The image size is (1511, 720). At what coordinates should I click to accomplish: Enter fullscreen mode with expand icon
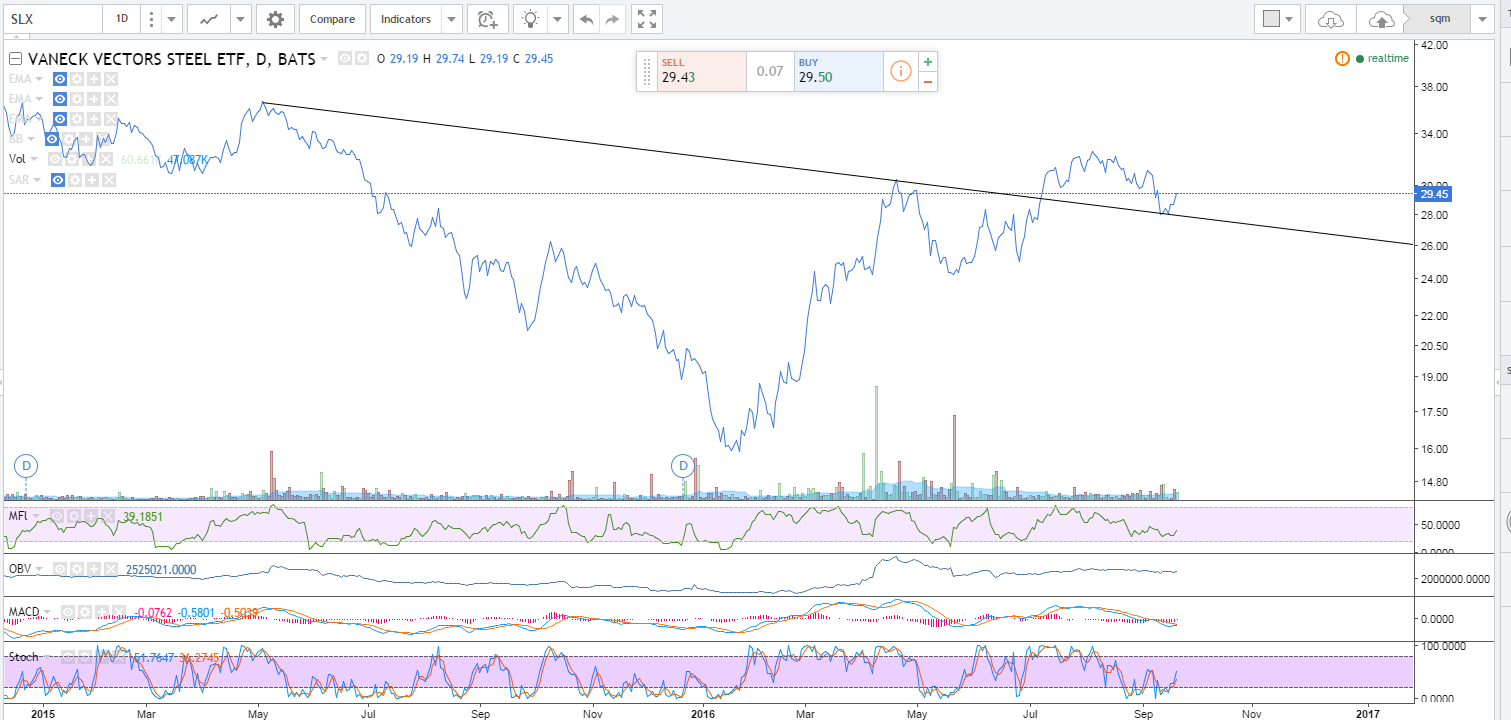[x=647, y=19]
